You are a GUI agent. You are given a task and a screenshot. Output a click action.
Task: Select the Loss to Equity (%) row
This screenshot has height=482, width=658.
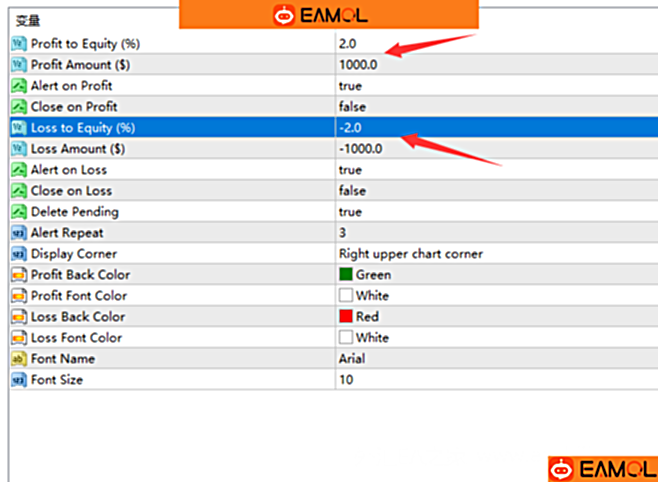point(82,128)
